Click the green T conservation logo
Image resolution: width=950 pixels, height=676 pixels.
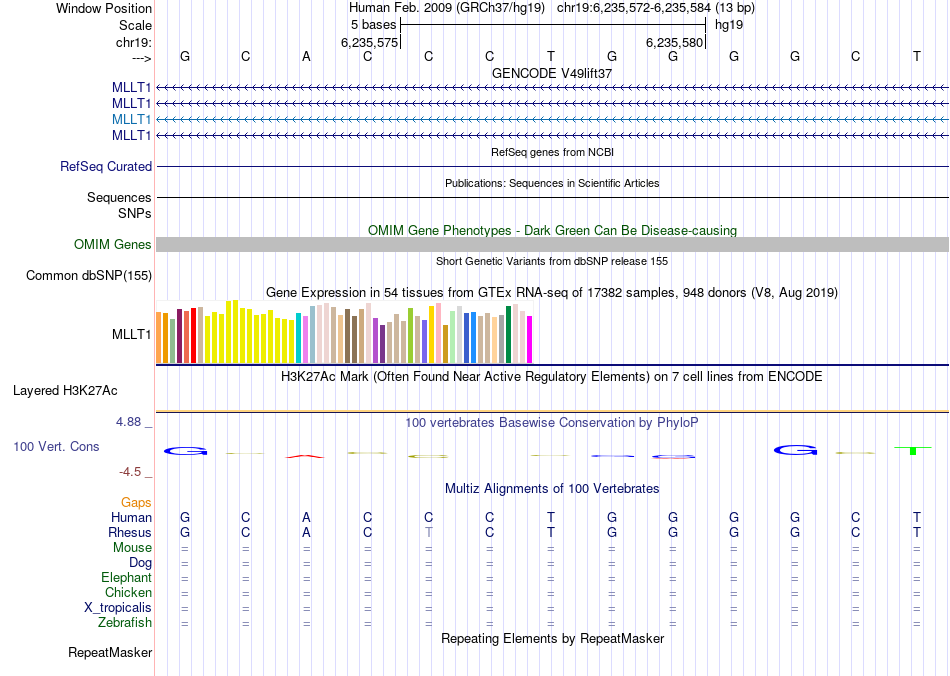(x=913, y=450)
